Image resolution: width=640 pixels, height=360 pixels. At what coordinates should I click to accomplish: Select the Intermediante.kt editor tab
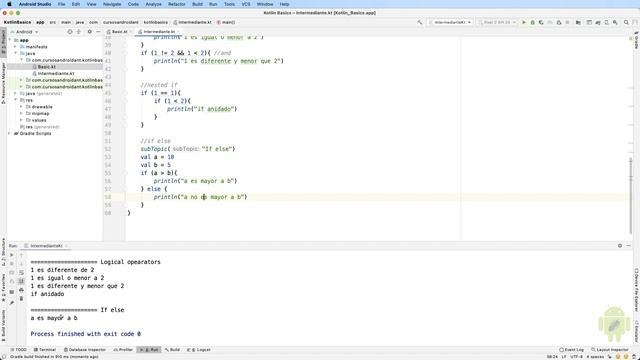pyautogui.click(x=159, y=32)
